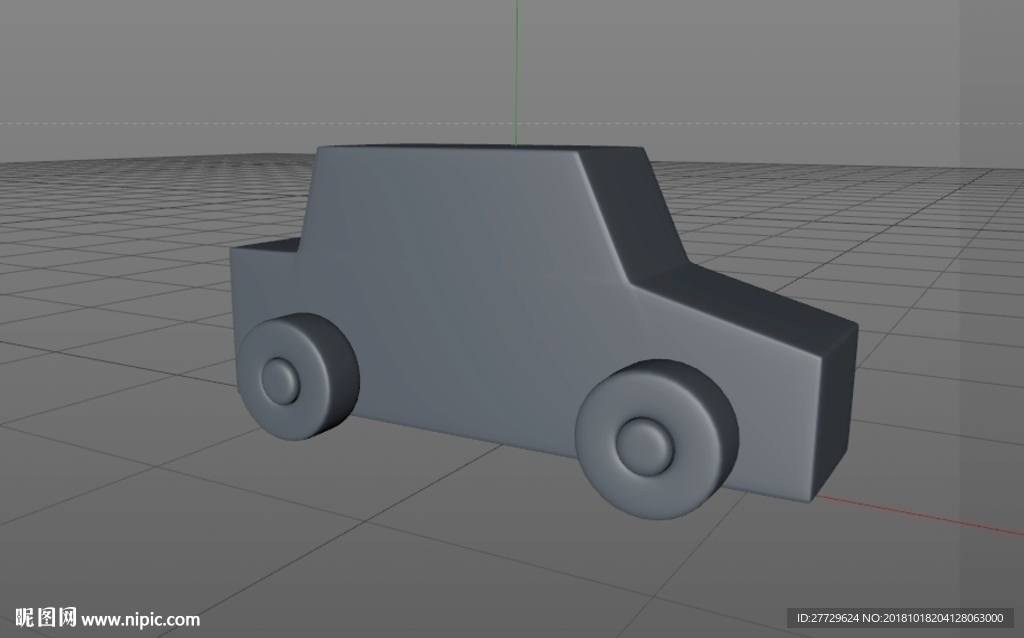Select the rear wheel near car's short trunk
The image size is (1024, 638).
(x=298, y=376)
